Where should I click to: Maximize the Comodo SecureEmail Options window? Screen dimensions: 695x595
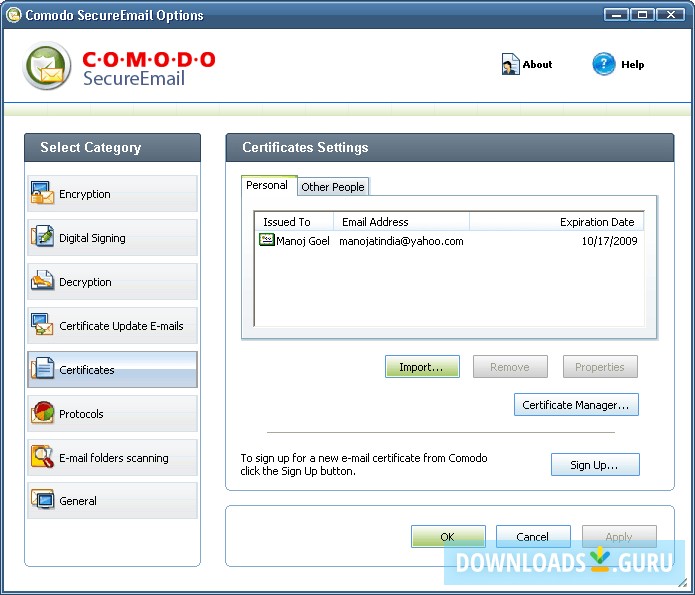642,15
